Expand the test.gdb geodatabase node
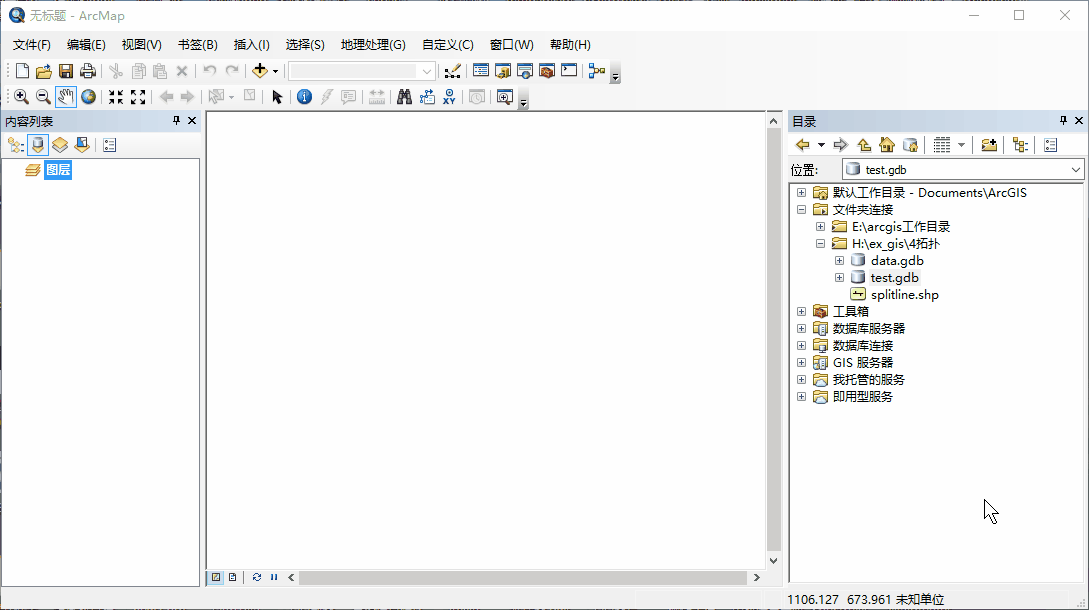 [x=840, y=278]
